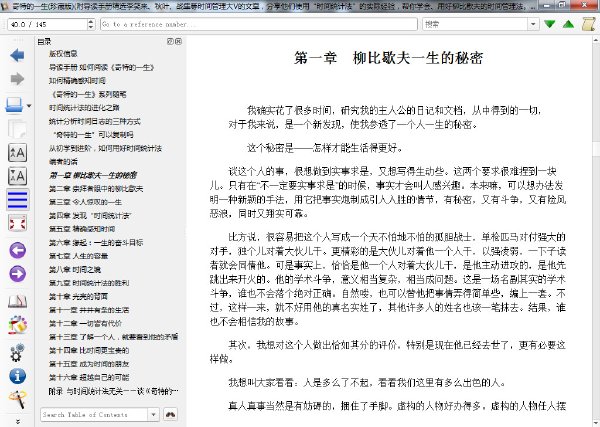The image size is (600, 427).
Task: Select 第七章 人生的容量 chapter
Action: pyautogui.click(x=78, y=256)
